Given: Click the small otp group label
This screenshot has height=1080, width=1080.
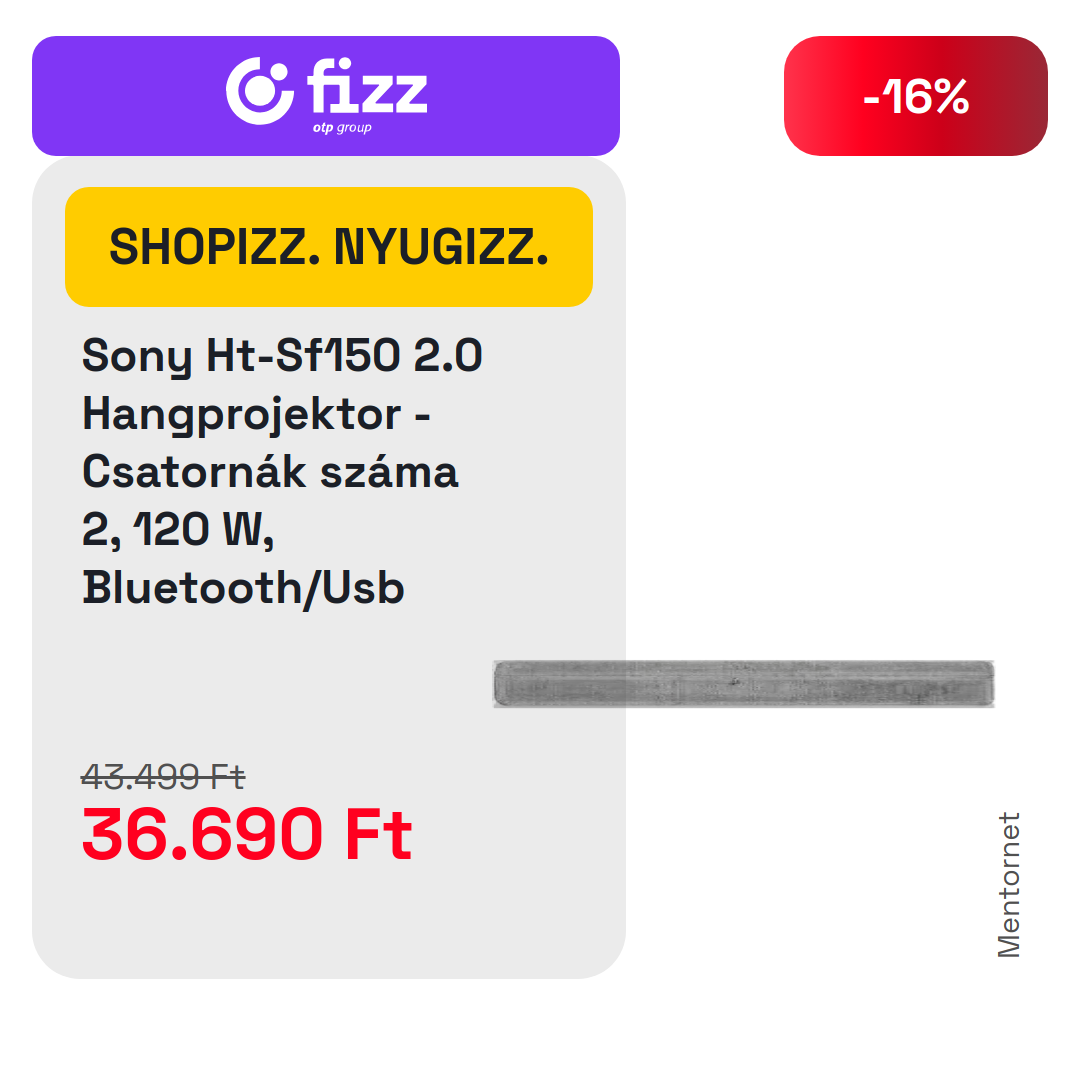Looking at the screenshot, I should pyautogui.click(x=342, y=128).
